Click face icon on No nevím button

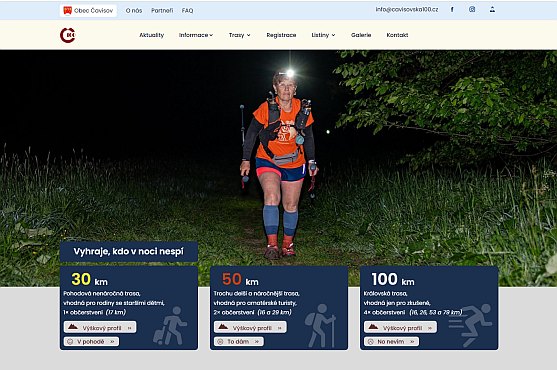click(371, 342)
